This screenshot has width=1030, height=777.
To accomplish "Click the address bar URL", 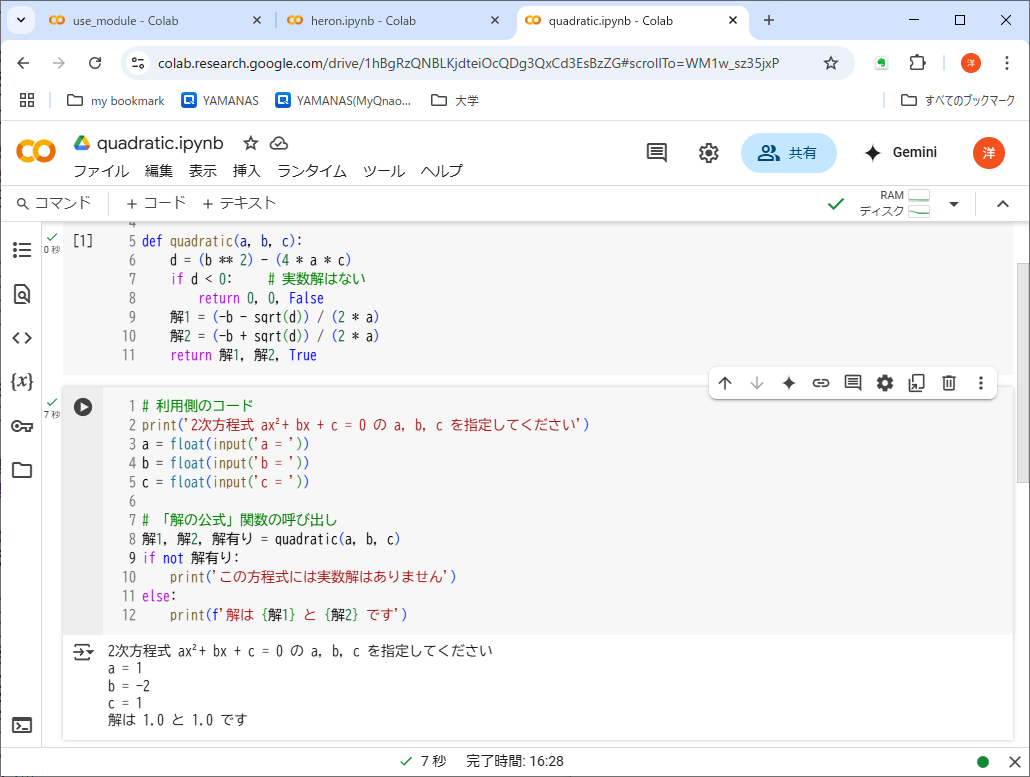I will coord(468,63).
